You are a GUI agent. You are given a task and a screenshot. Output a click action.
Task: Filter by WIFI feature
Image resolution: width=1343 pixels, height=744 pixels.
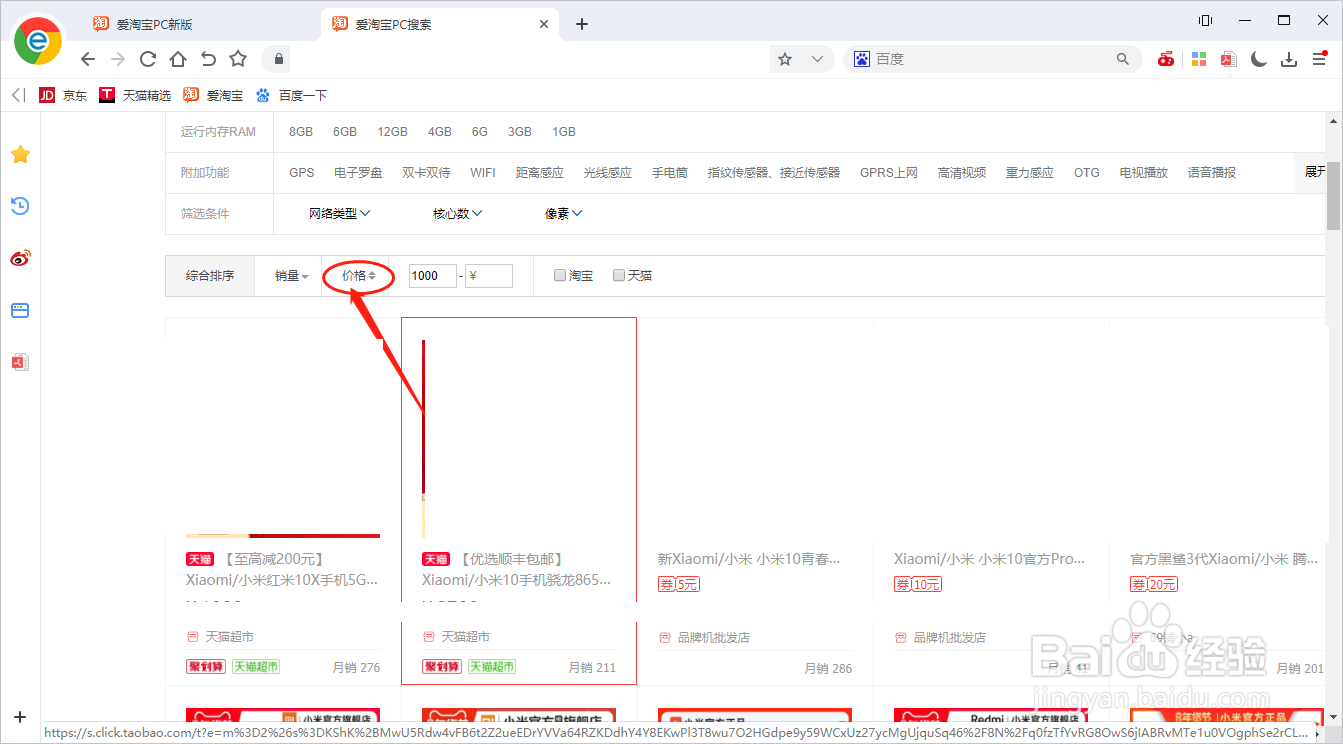483,173
